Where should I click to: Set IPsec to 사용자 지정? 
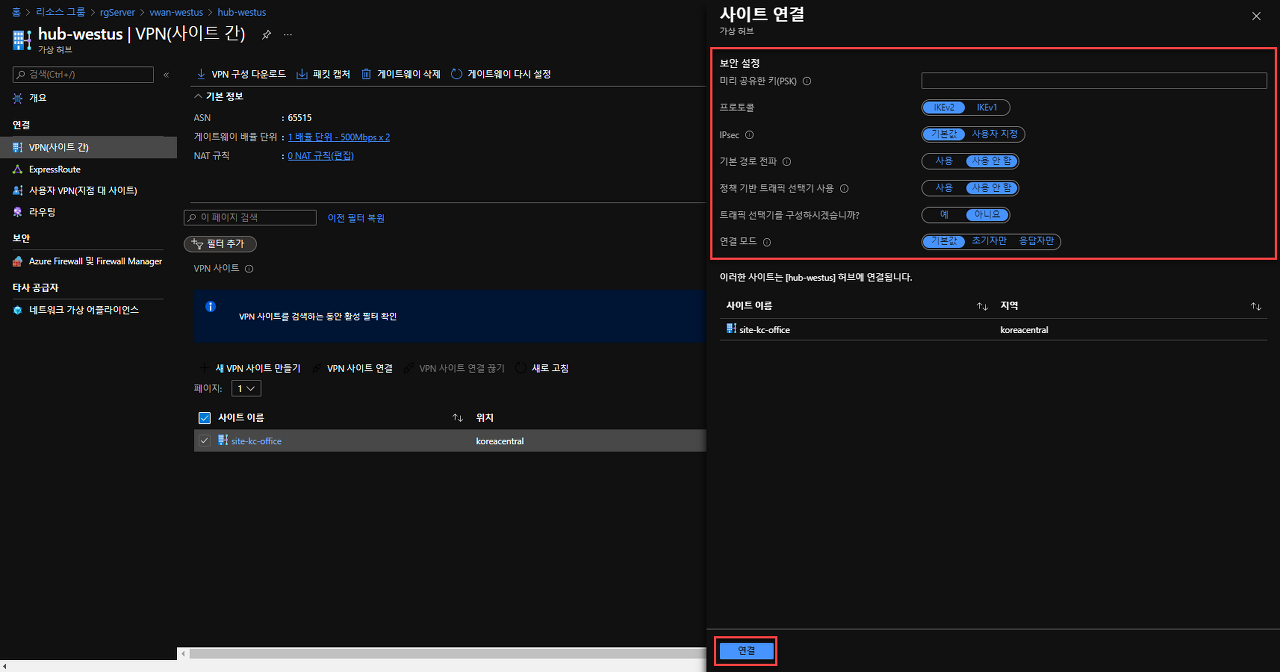pos(995,134)
